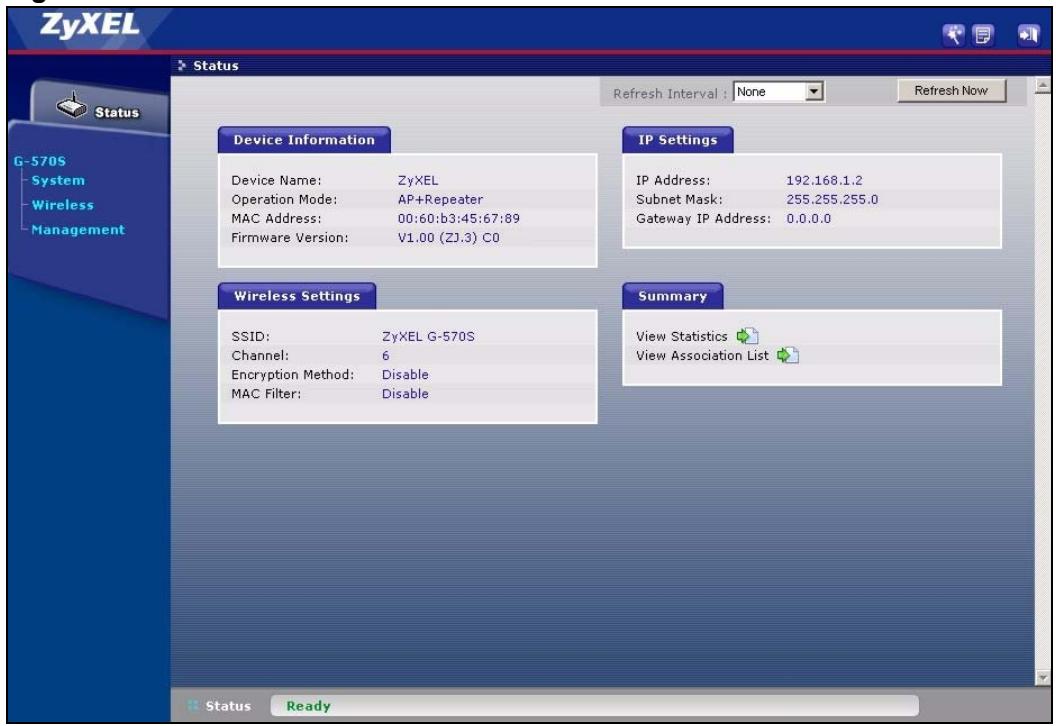The width and height of the screenshot is (1056, 726).
Task: Click the AP+Repeater operation mode value
Action: pyautogui.click(x=440, y=199)
